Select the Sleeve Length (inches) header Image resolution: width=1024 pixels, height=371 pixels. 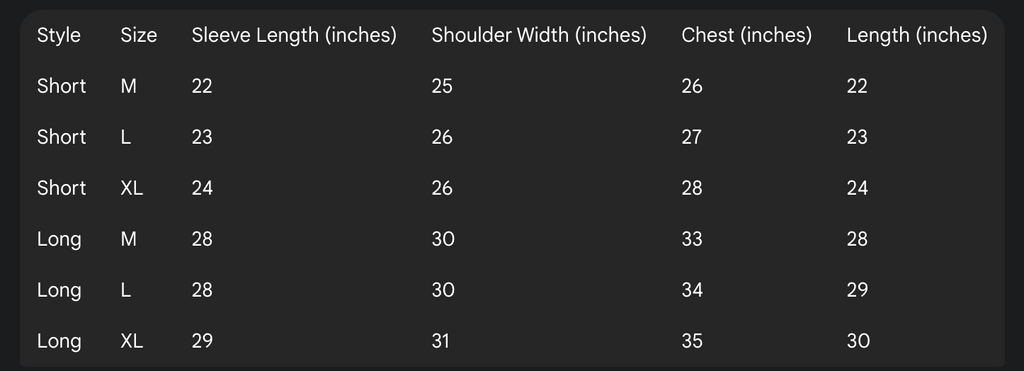294,35
